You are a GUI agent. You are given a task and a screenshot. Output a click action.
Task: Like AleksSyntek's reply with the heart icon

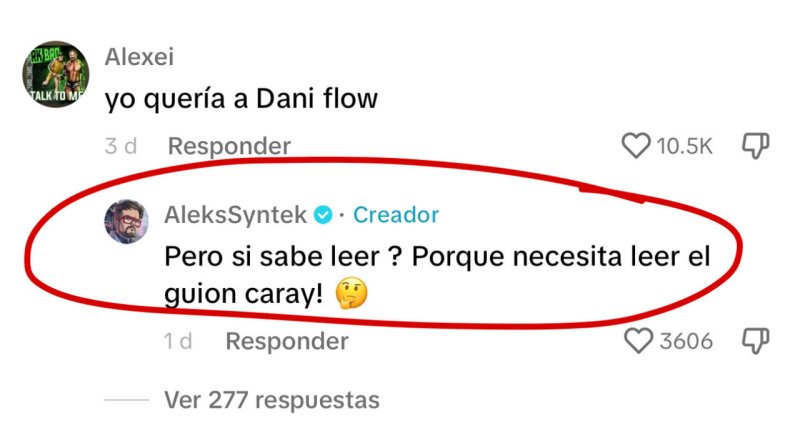(638, 341)
